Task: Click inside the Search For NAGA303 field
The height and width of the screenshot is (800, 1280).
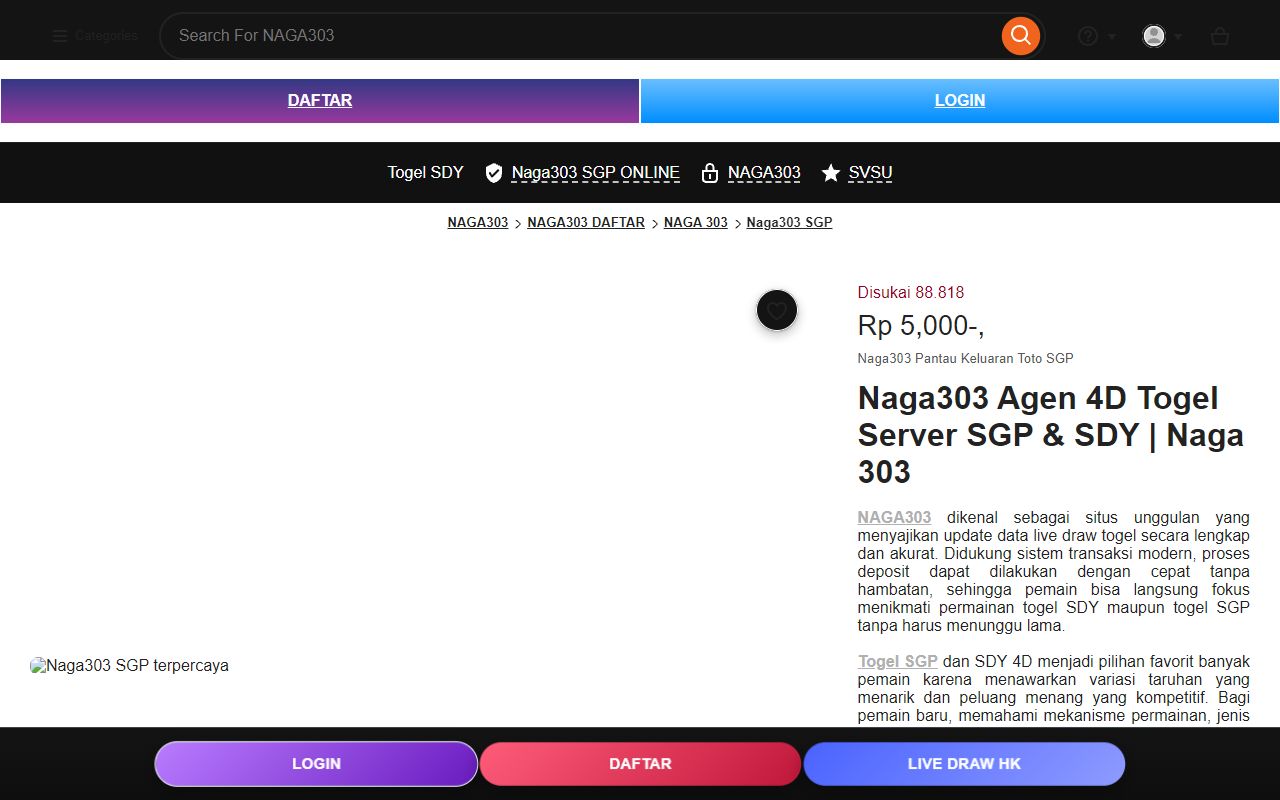Action: point(580,36)
